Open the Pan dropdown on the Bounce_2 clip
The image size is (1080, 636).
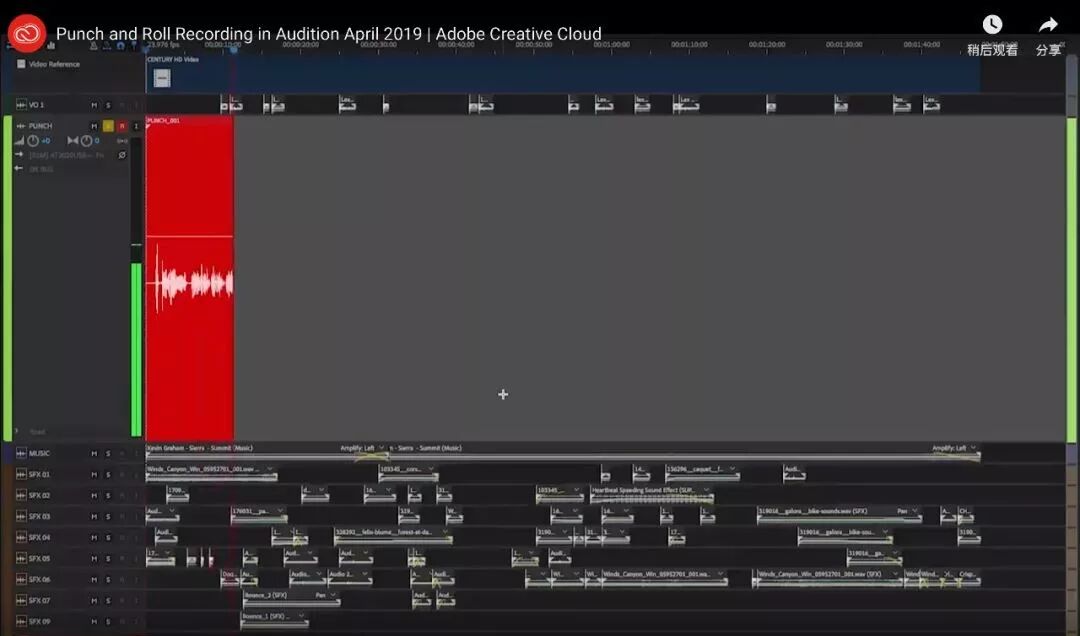pyautogui.click(x=333, y=595)
